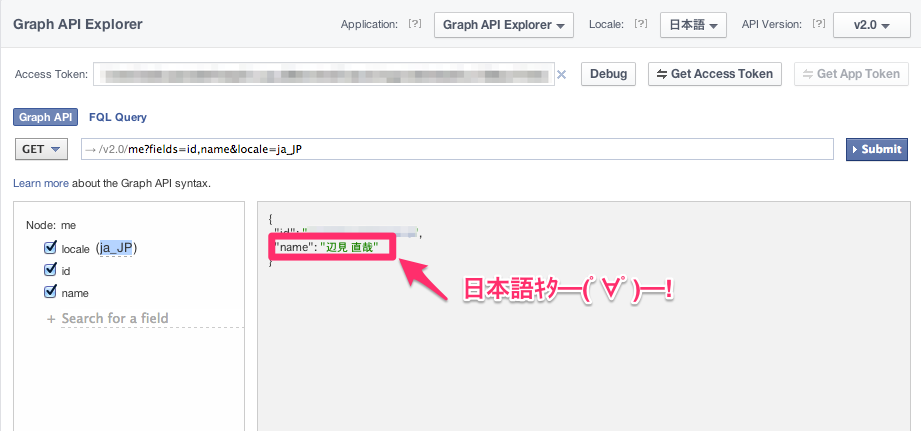This screenshot has height=431, width=921.
Task: Click the Node: me label
Action: [51, 225]
